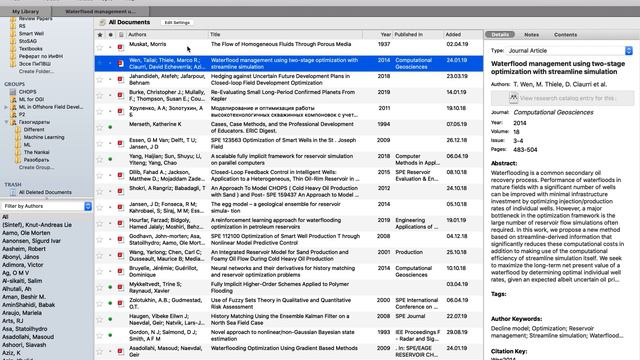Image resolution: width=640 pixels, height=360 pixels.
Task: Sort documents by Year column
Action: coord(378,35)
